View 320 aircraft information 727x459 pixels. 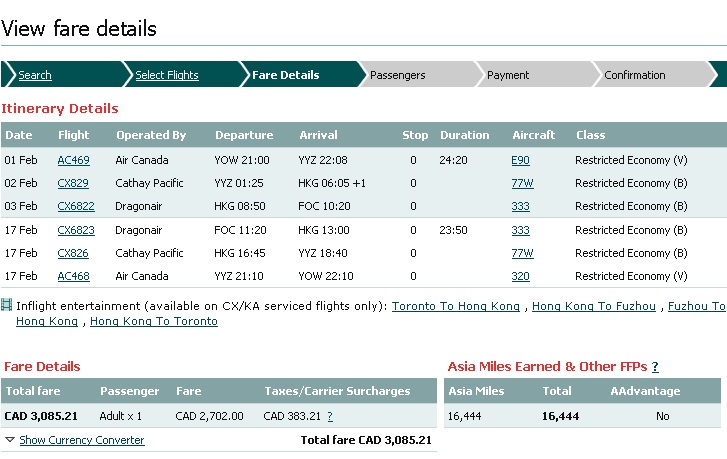(x=520, y=276)
